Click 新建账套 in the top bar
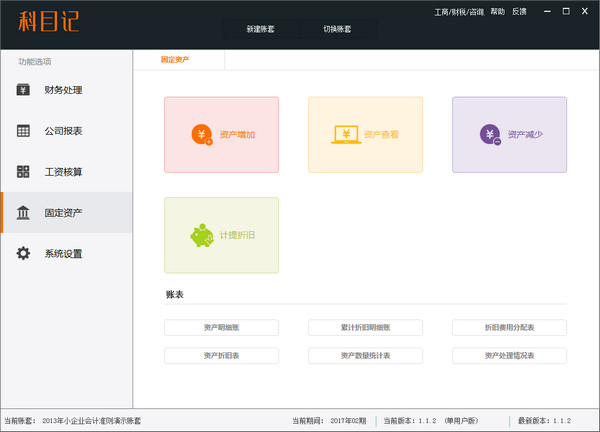The width and height of the screenshot is (600, 432). (260, 29)
